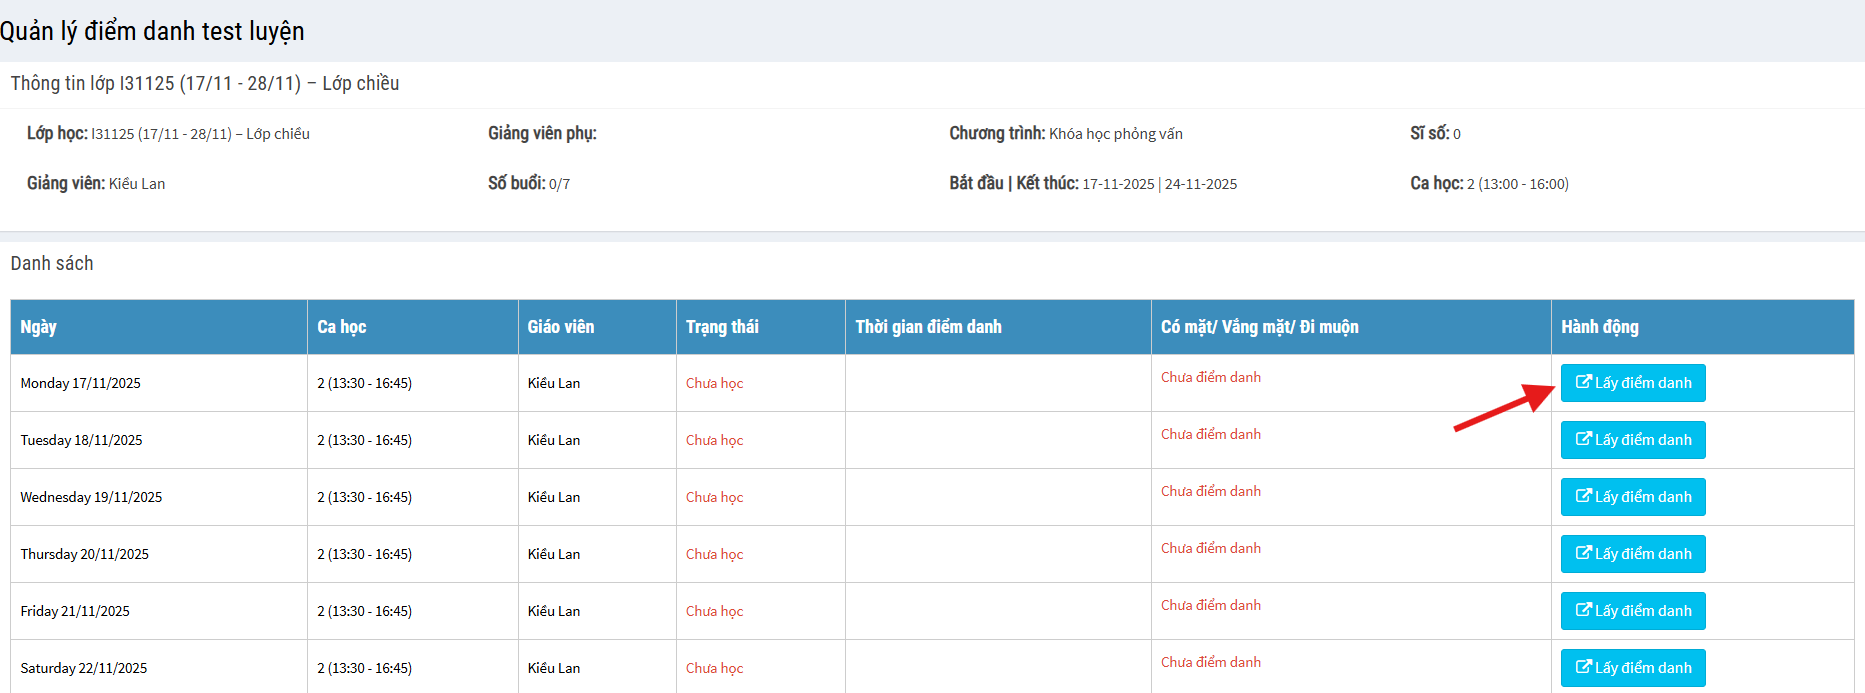
Task: Select the Hành động column header
Action: (x=1600, y=327)
